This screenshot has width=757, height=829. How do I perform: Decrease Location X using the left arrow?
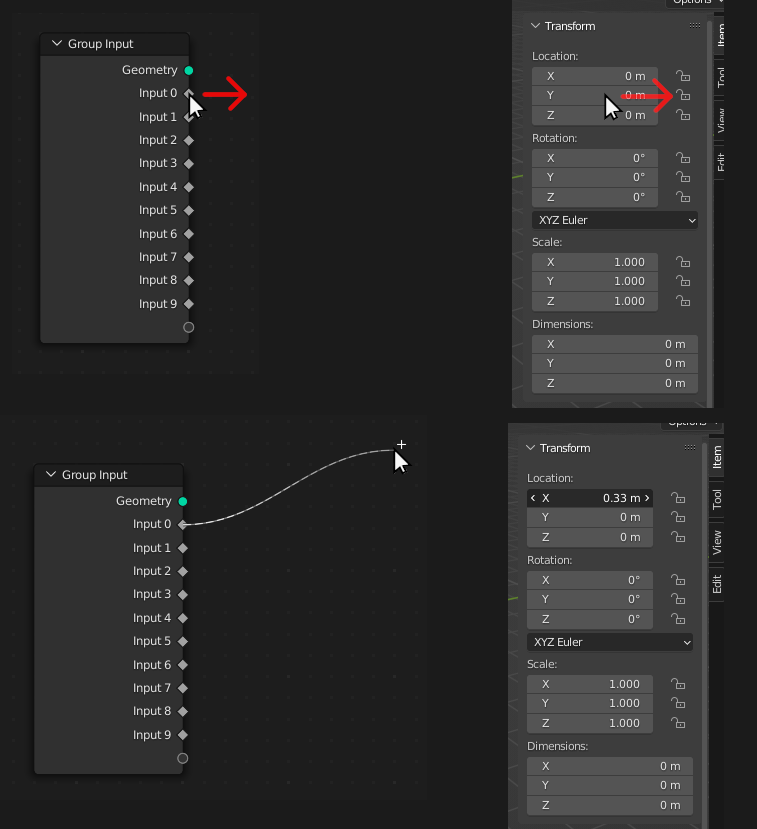[x=533, y=498]
